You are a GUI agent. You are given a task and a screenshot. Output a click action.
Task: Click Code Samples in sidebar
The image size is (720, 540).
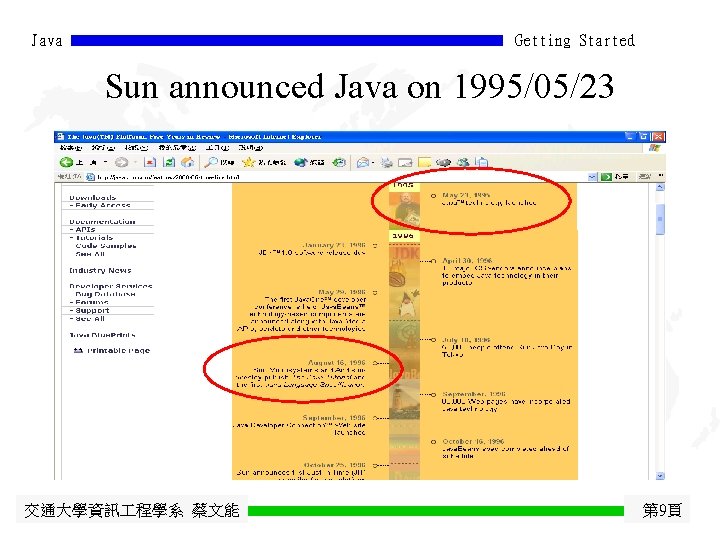click(x=106, y=246)
